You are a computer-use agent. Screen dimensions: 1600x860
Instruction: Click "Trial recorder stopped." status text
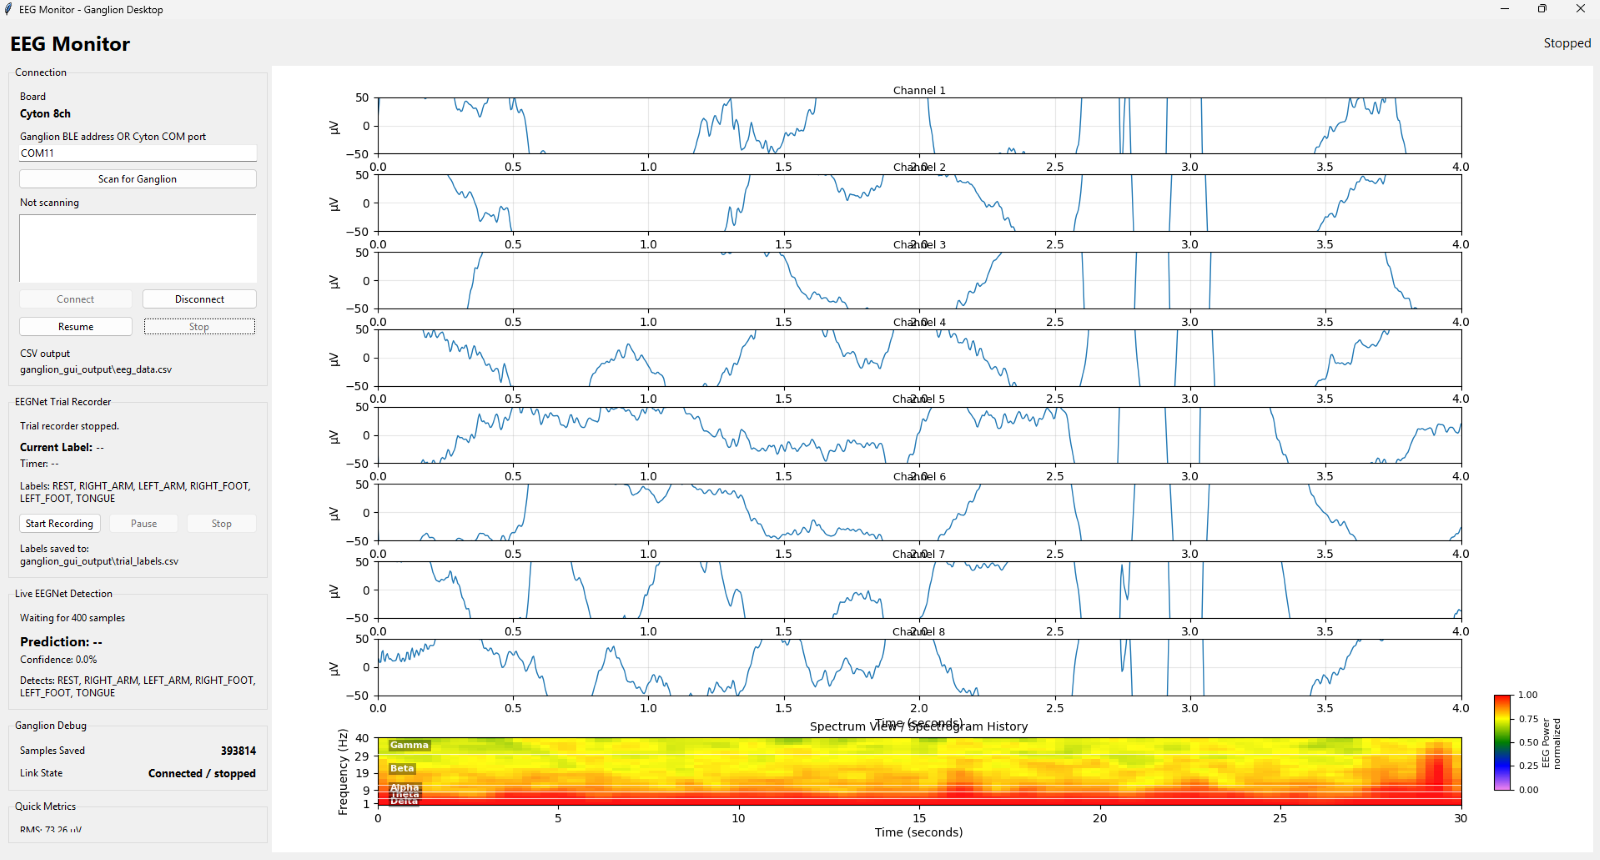pyautogui.click(x=69, y=426)
